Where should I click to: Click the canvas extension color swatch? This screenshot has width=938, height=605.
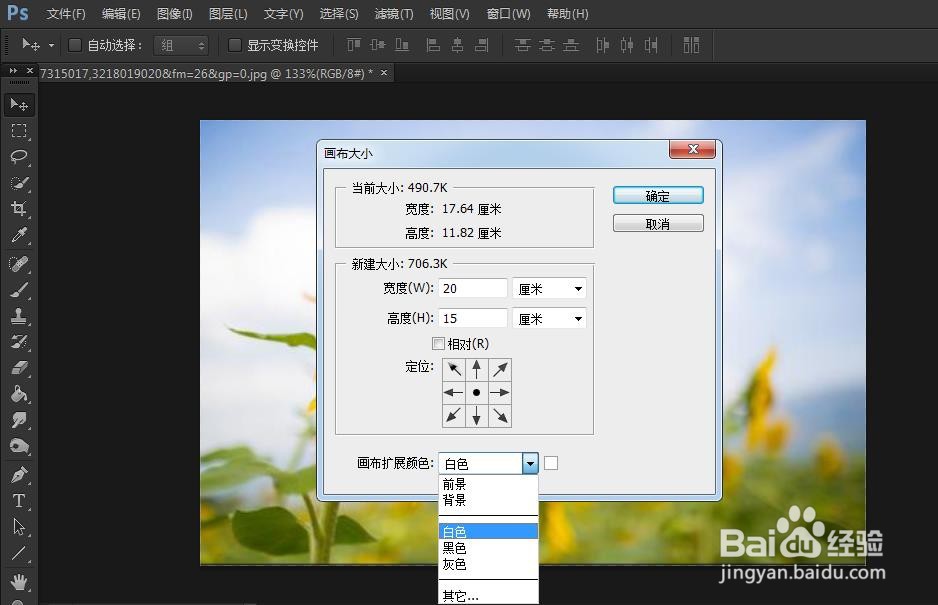551,463
